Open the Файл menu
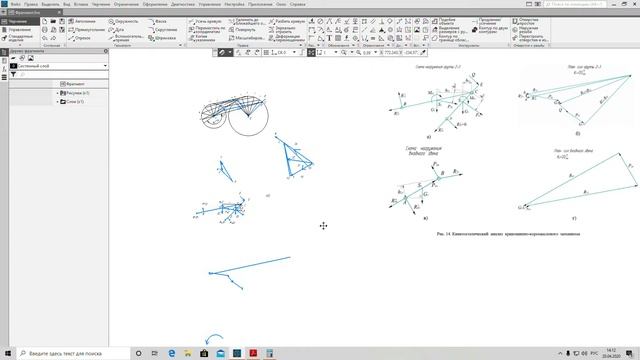The width and height of the screenshot is (640, 360). point(16,4)
